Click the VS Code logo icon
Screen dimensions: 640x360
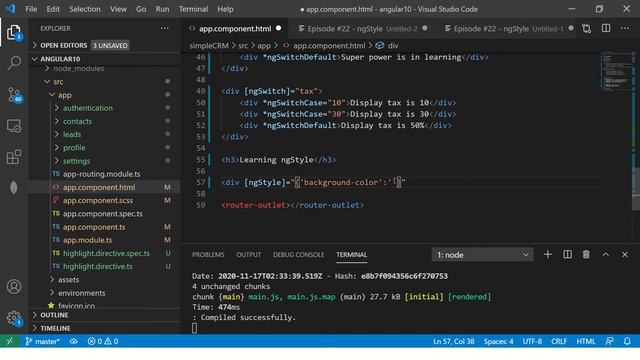click(10, 9)
